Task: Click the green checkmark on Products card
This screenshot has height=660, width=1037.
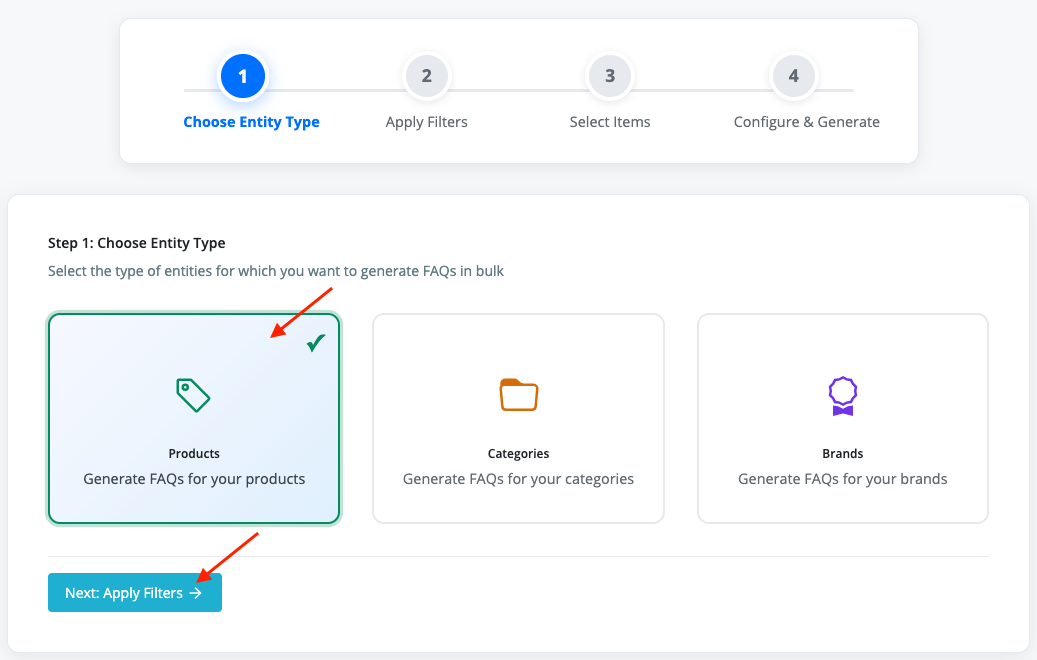Action: coord(316,343)
